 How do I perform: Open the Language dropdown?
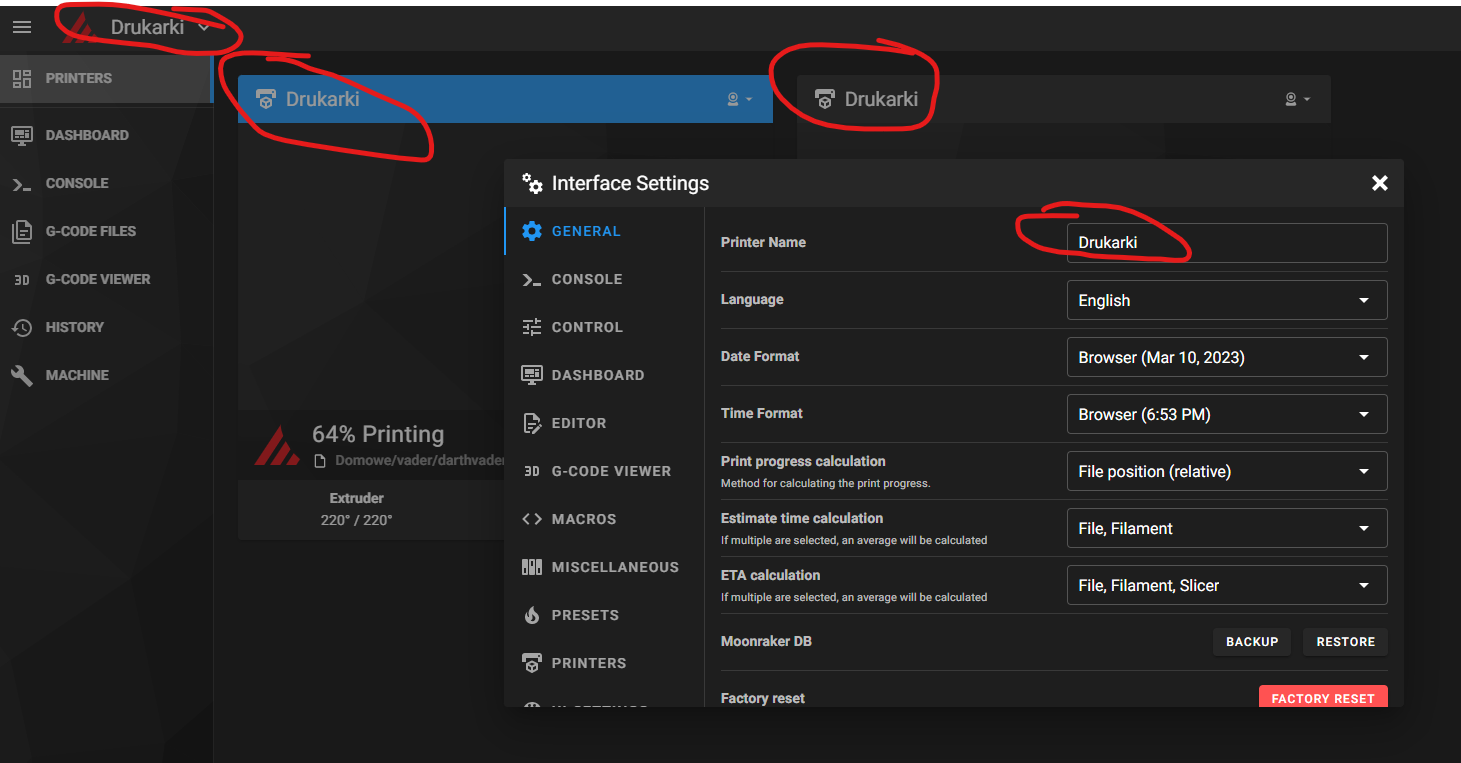pyautogui.click(x=1226, y=300)
